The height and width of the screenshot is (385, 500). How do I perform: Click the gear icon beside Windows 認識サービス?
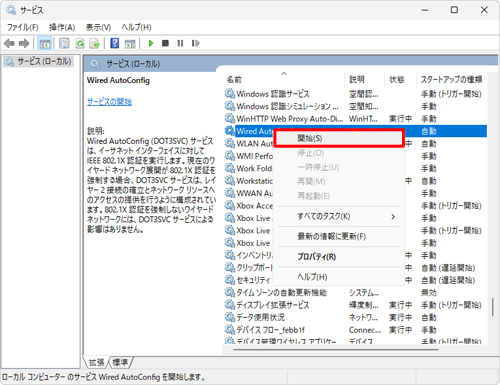click(230, 94)
